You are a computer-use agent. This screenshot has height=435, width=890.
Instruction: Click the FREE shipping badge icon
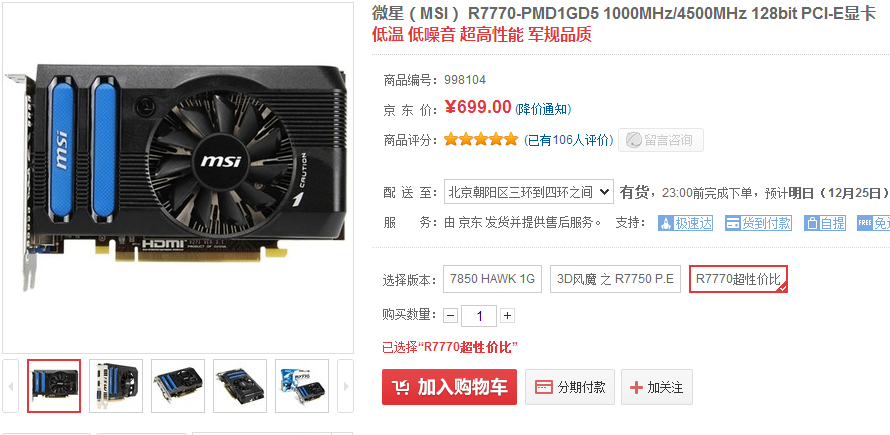click(864, 223)
